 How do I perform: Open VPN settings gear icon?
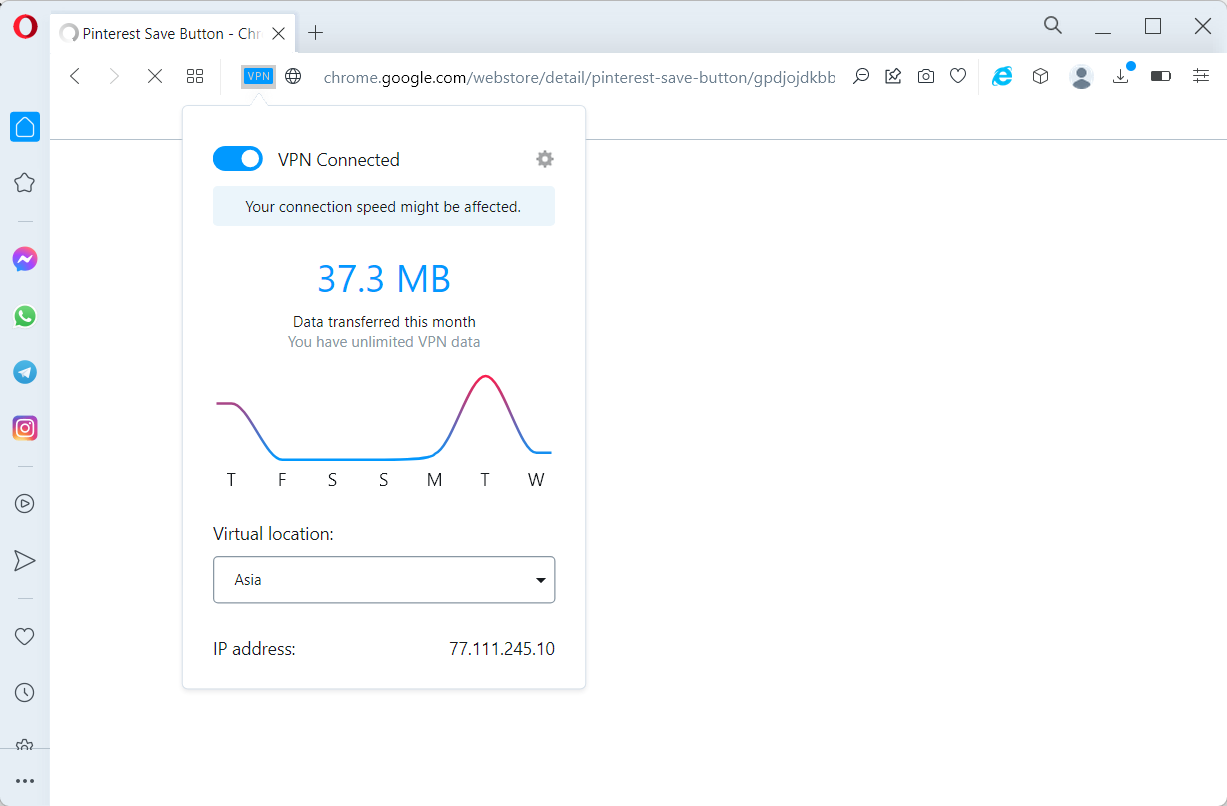coord(545,159)
